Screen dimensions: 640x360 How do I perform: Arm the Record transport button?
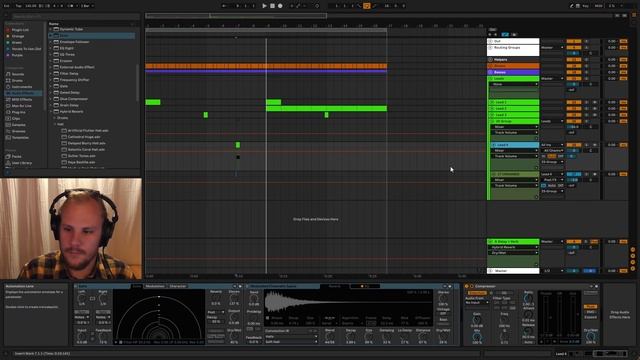pyautogui.click(x=280, y=6)
